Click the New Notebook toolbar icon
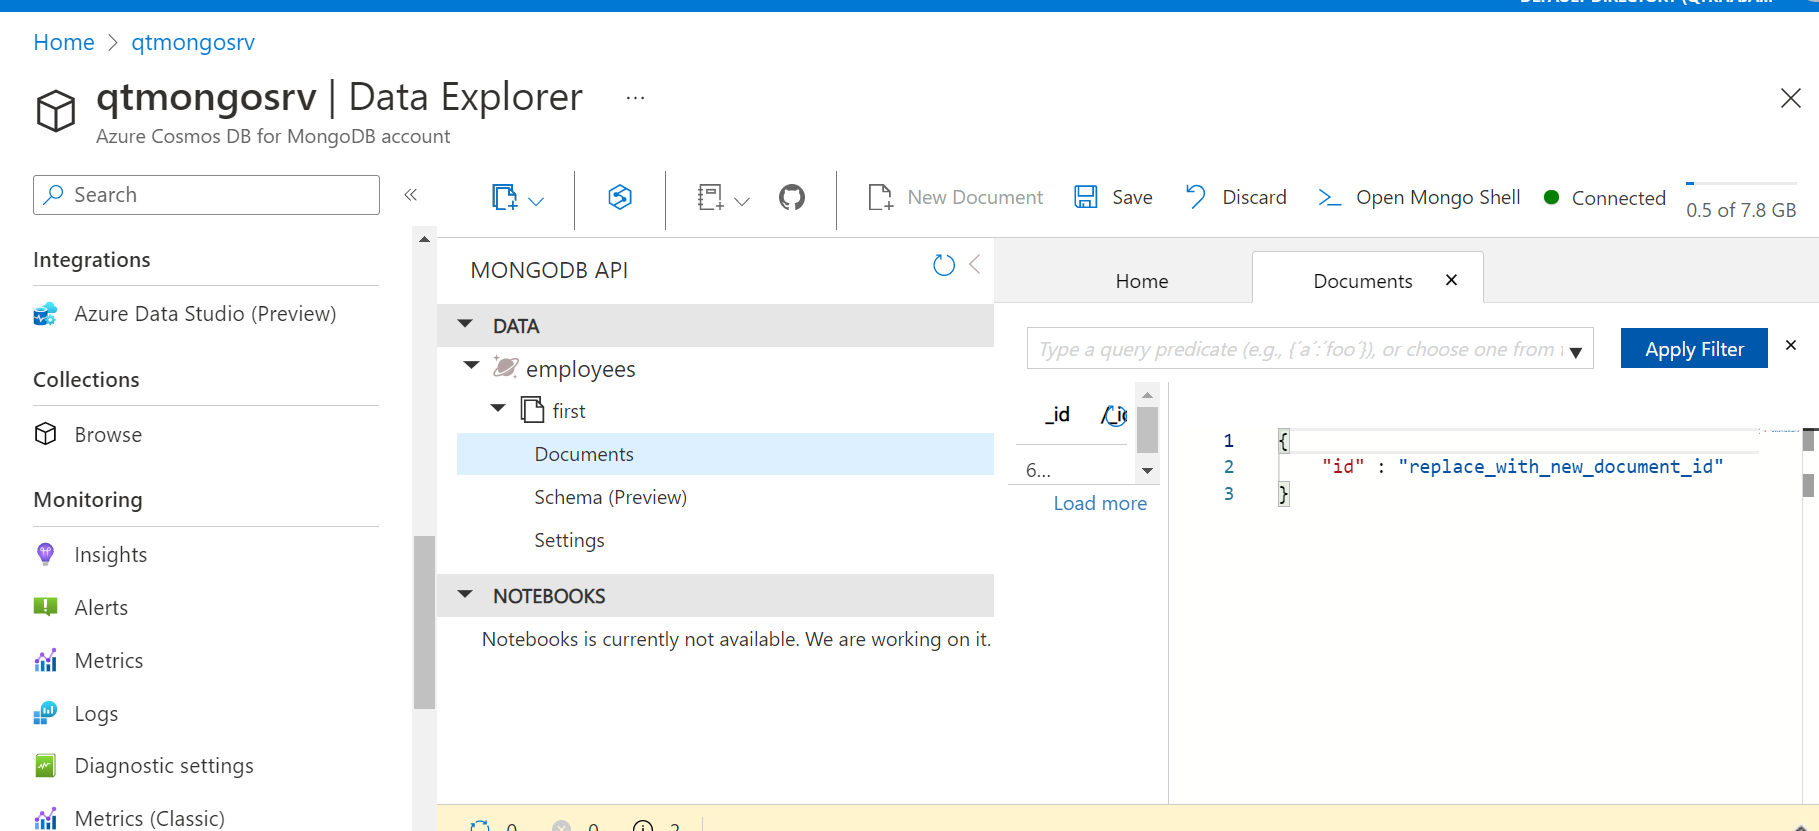Image resolution: width=1819 pixels, height=831 pixels. pyautogui.click(x=710, y=197)
